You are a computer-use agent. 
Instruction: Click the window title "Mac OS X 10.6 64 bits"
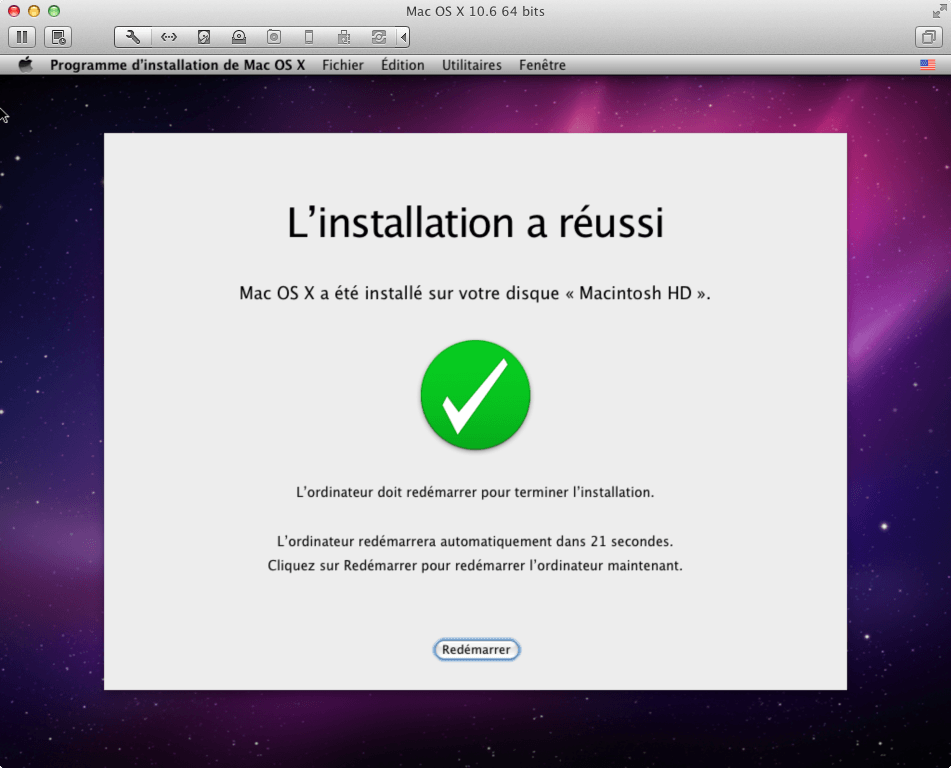point(476,11)
